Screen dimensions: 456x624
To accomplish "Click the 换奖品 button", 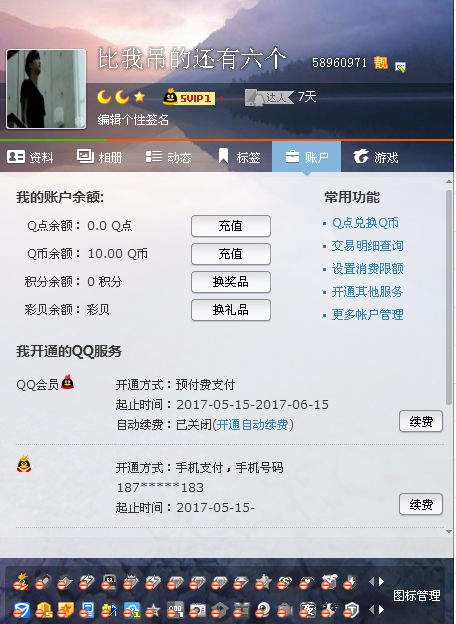I will pyautogui.click(x=231, y=282).
